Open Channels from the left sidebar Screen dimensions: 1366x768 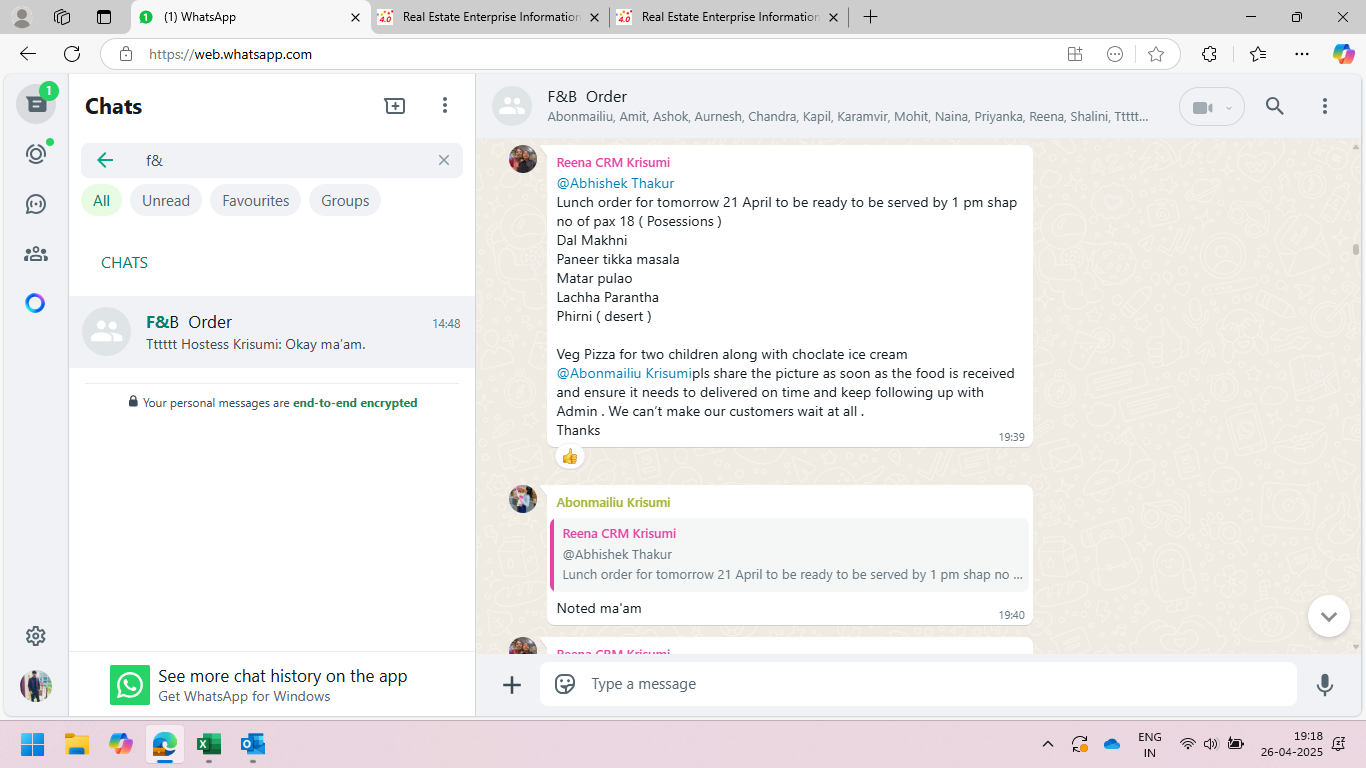[x=36, y=204]
